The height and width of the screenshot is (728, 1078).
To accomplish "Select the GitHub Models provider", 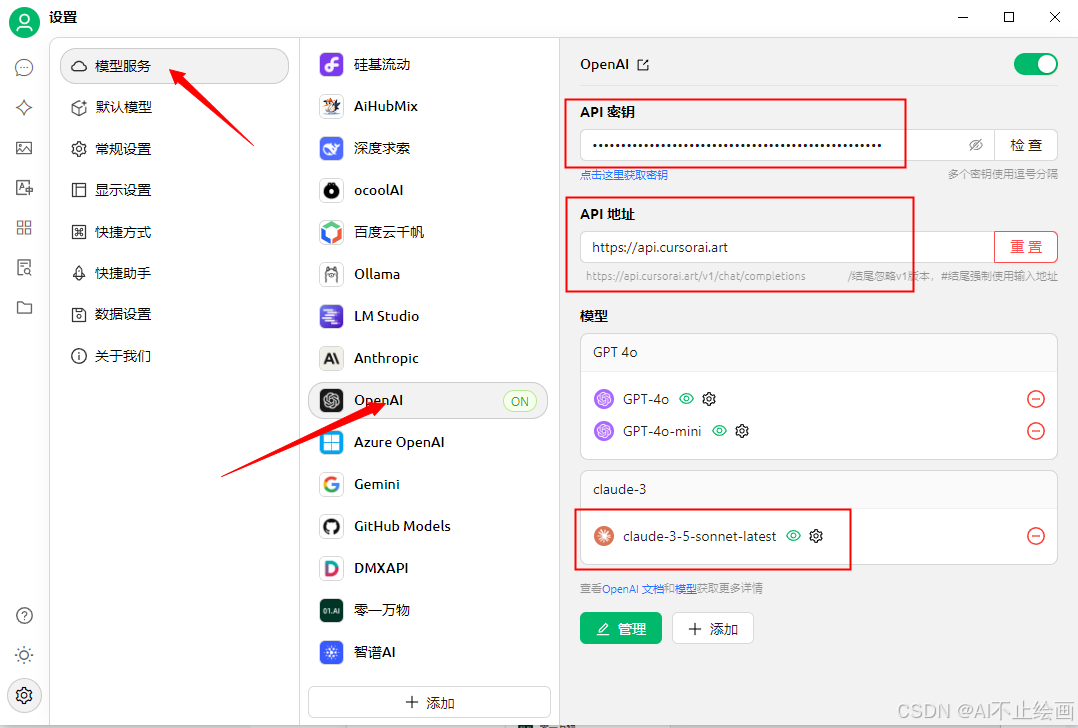I will click(x=428, y=526).
